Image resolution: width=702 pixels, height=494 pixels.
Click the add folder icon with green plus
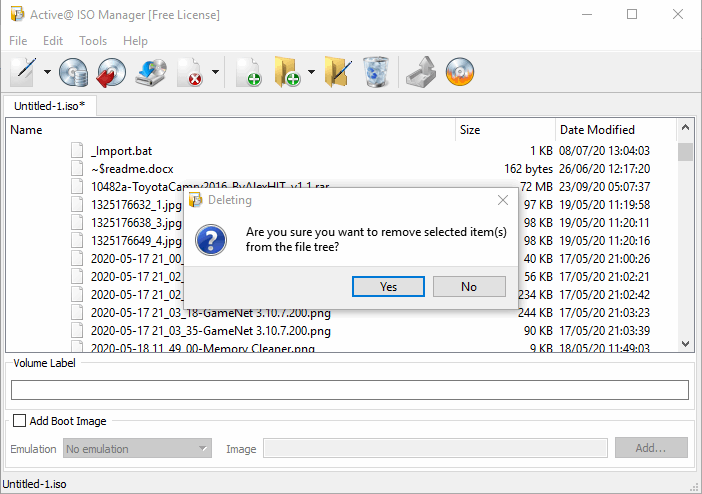click(x=287, y=72)
